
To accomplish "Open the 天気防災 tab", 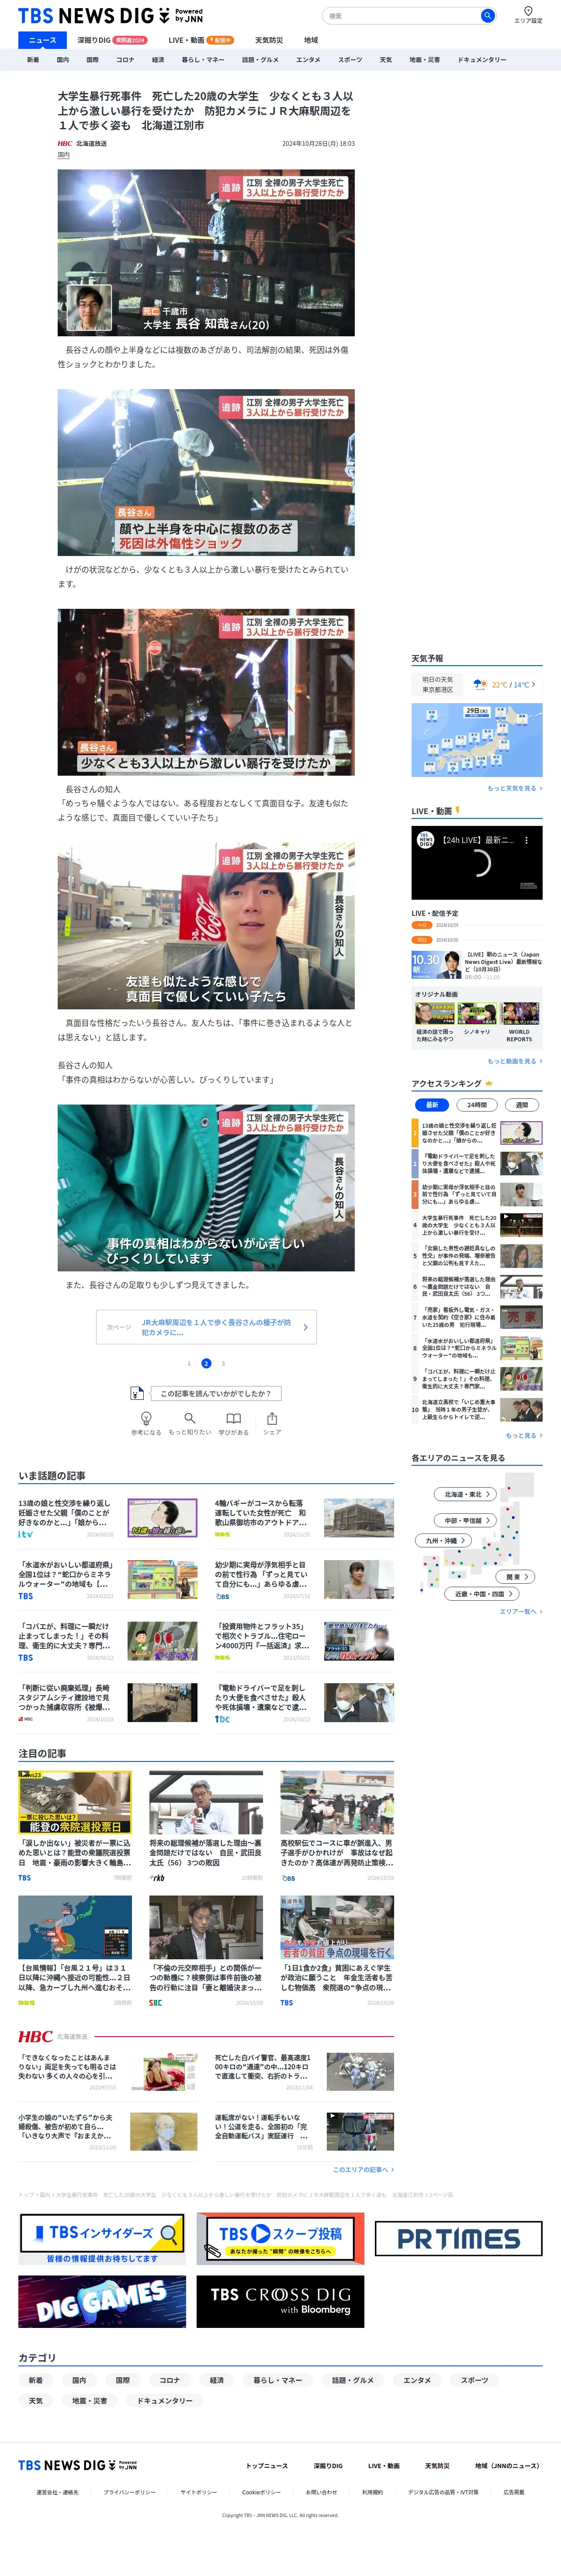I will (269, 40).
